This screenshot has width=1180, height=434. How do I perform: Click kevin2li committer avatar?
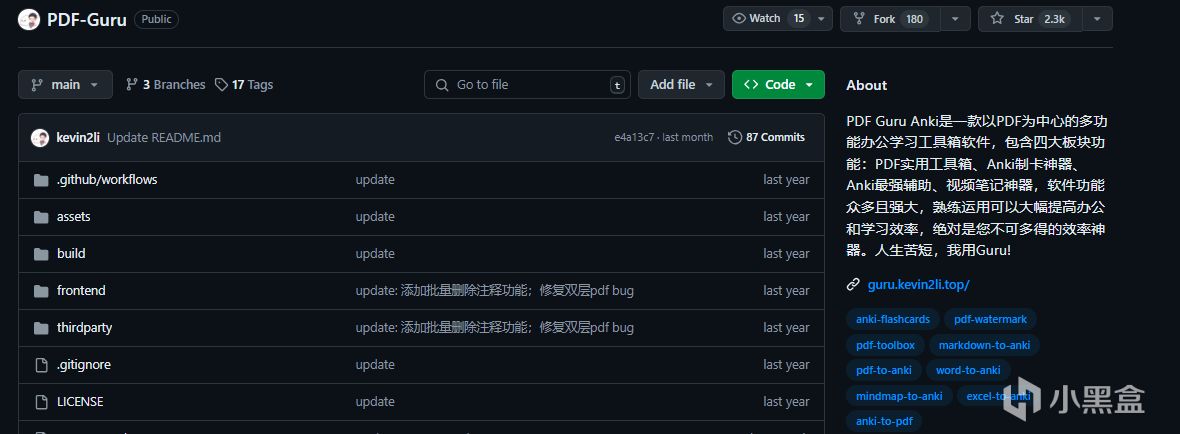pos(40,137)
